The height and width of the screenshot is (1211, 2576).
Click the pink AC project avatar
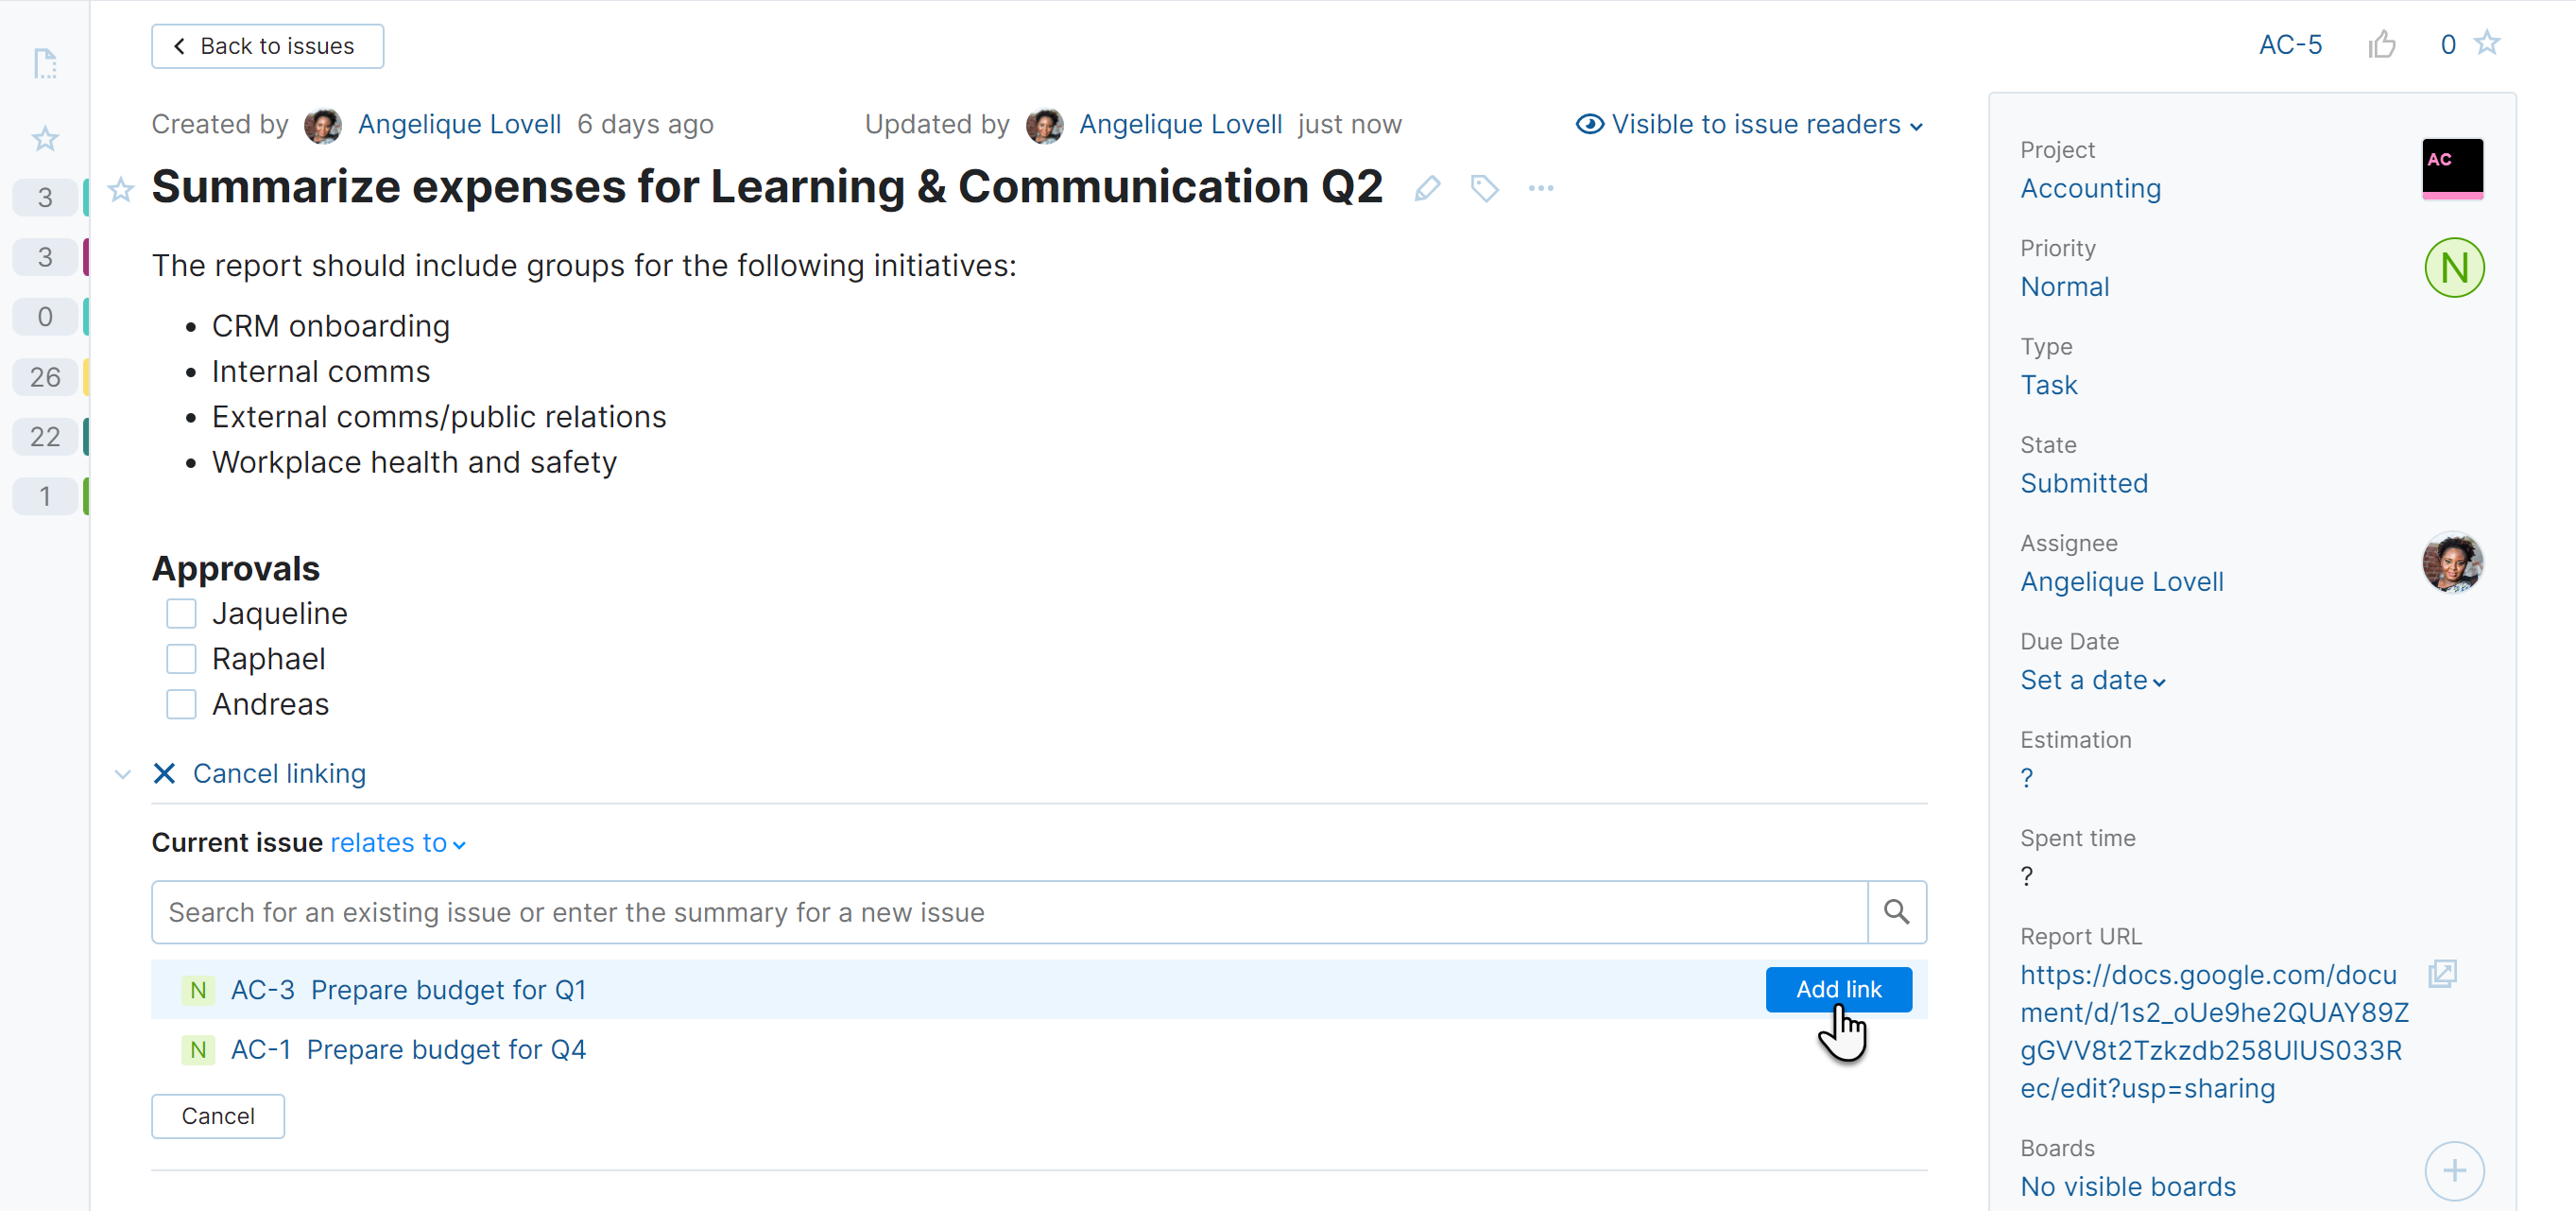[2452, 169]
